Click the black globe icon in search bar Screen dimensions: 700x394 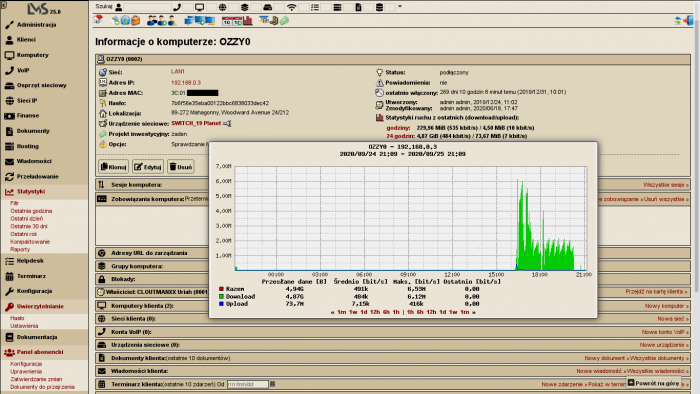pos(222,7)
